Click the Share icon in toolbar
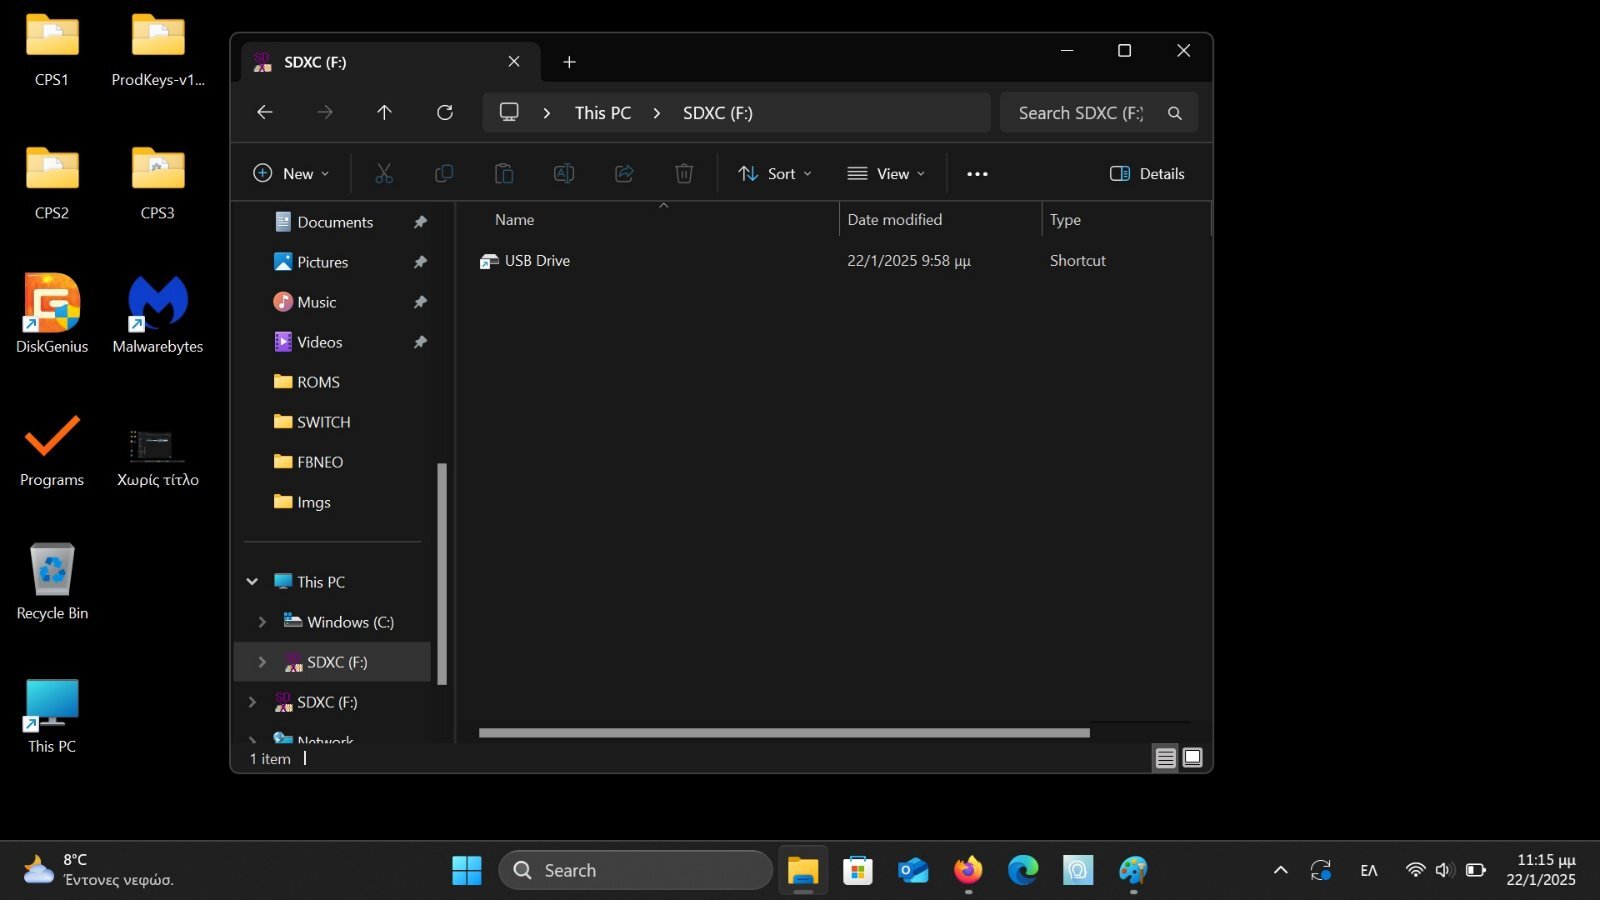Screen dimensions: 1600x900 (x=624, y=174)
